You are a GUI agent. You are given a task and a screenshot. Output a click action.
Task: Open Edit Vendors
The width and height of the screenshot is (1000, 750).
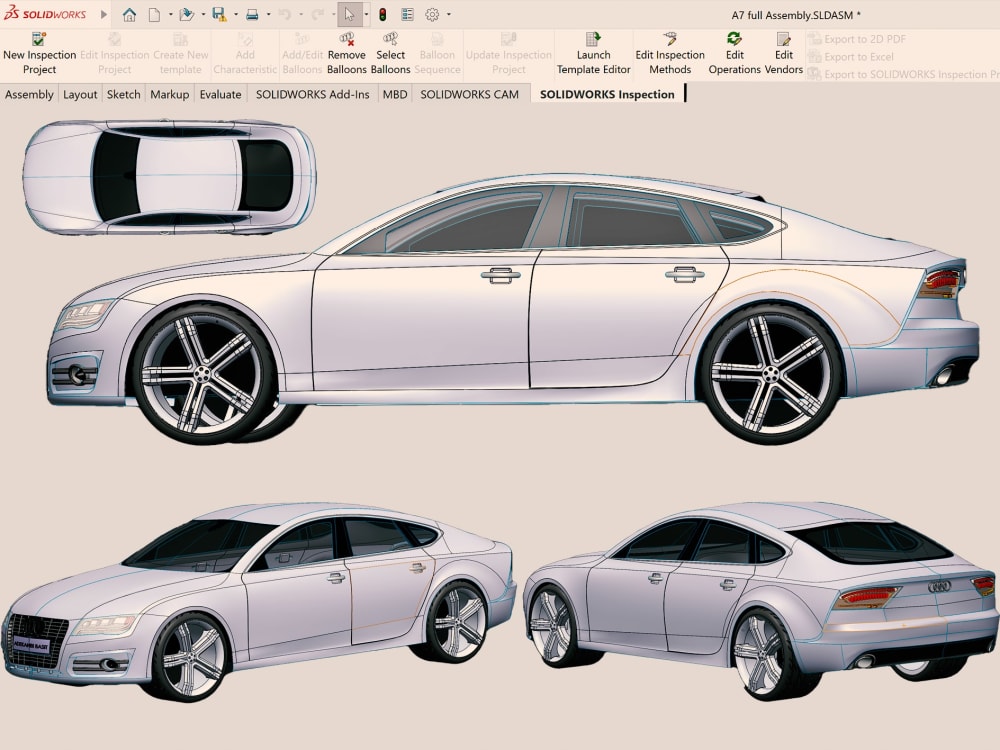click(x=783, y=54)
